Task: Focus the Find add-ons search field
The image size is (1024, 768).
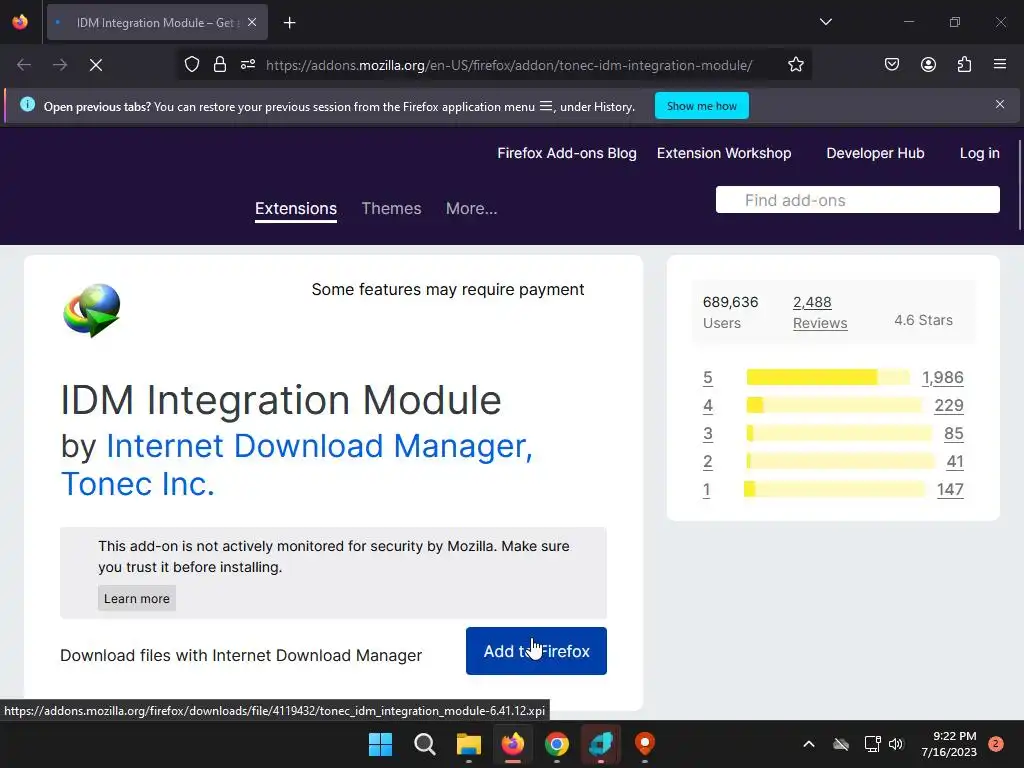Action: [x=857, y=200]
